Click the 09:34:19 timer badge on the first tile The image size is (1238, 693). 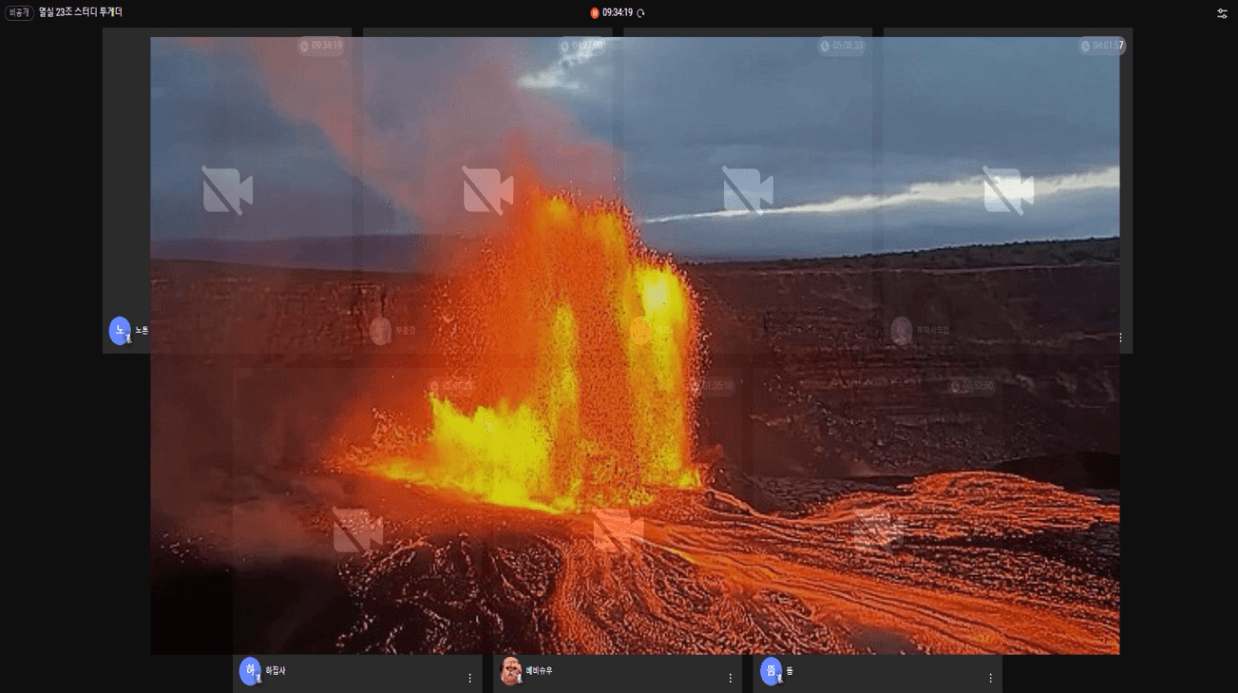tap(321, 45)
